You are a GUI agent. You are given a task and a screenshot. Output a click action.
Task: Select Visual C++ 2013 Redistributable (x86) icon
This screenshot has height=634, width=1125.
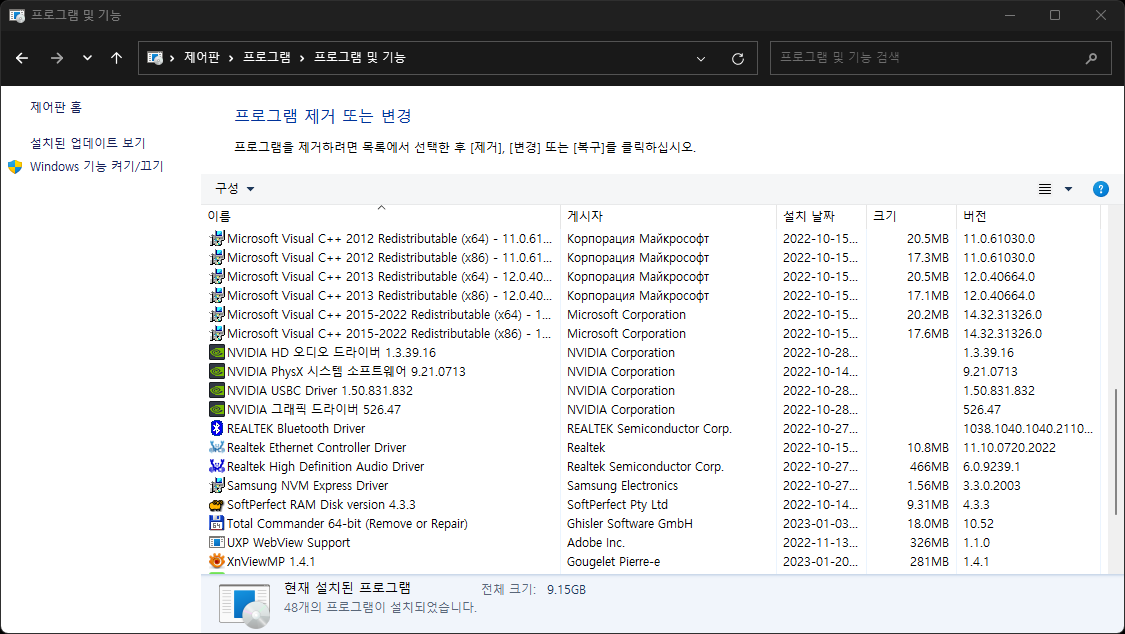pyautogui.click(x=217, y=295)
